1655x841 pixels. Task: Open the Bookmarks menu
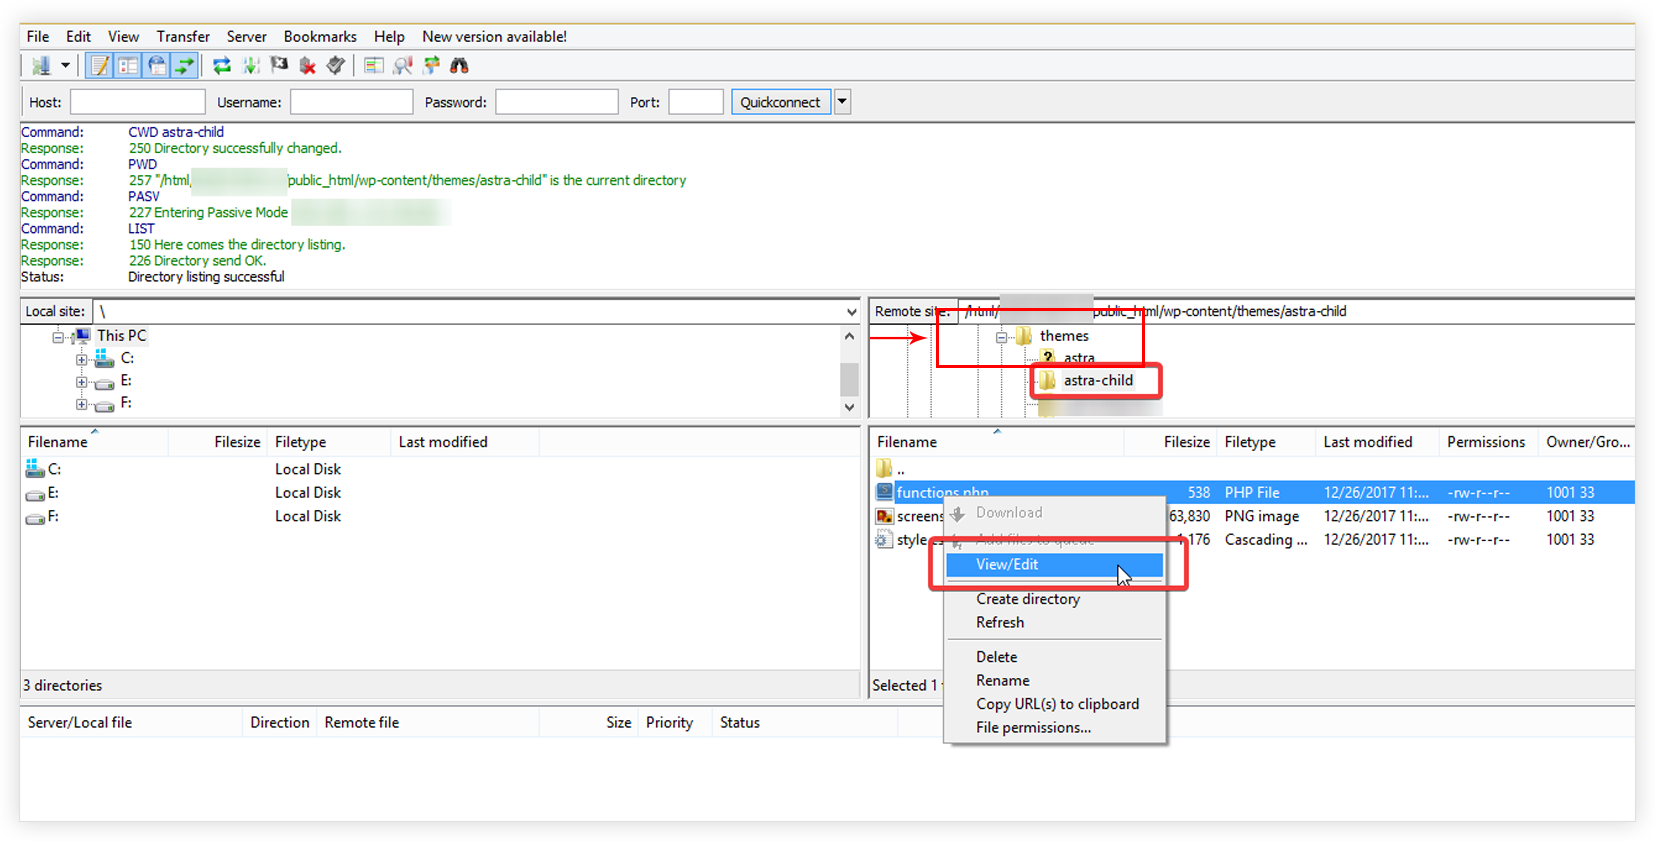tap(320, 37)
